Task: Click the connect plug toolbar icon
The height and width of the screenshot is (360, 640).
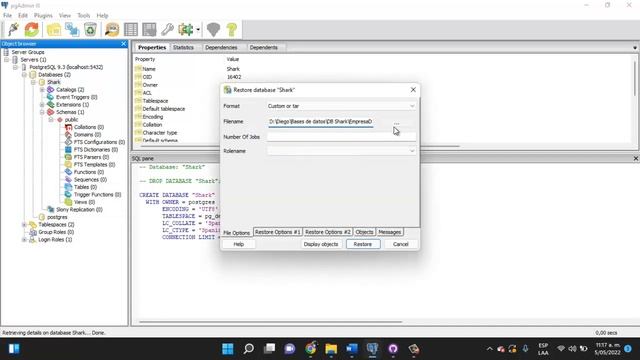Action: [13, 29]
